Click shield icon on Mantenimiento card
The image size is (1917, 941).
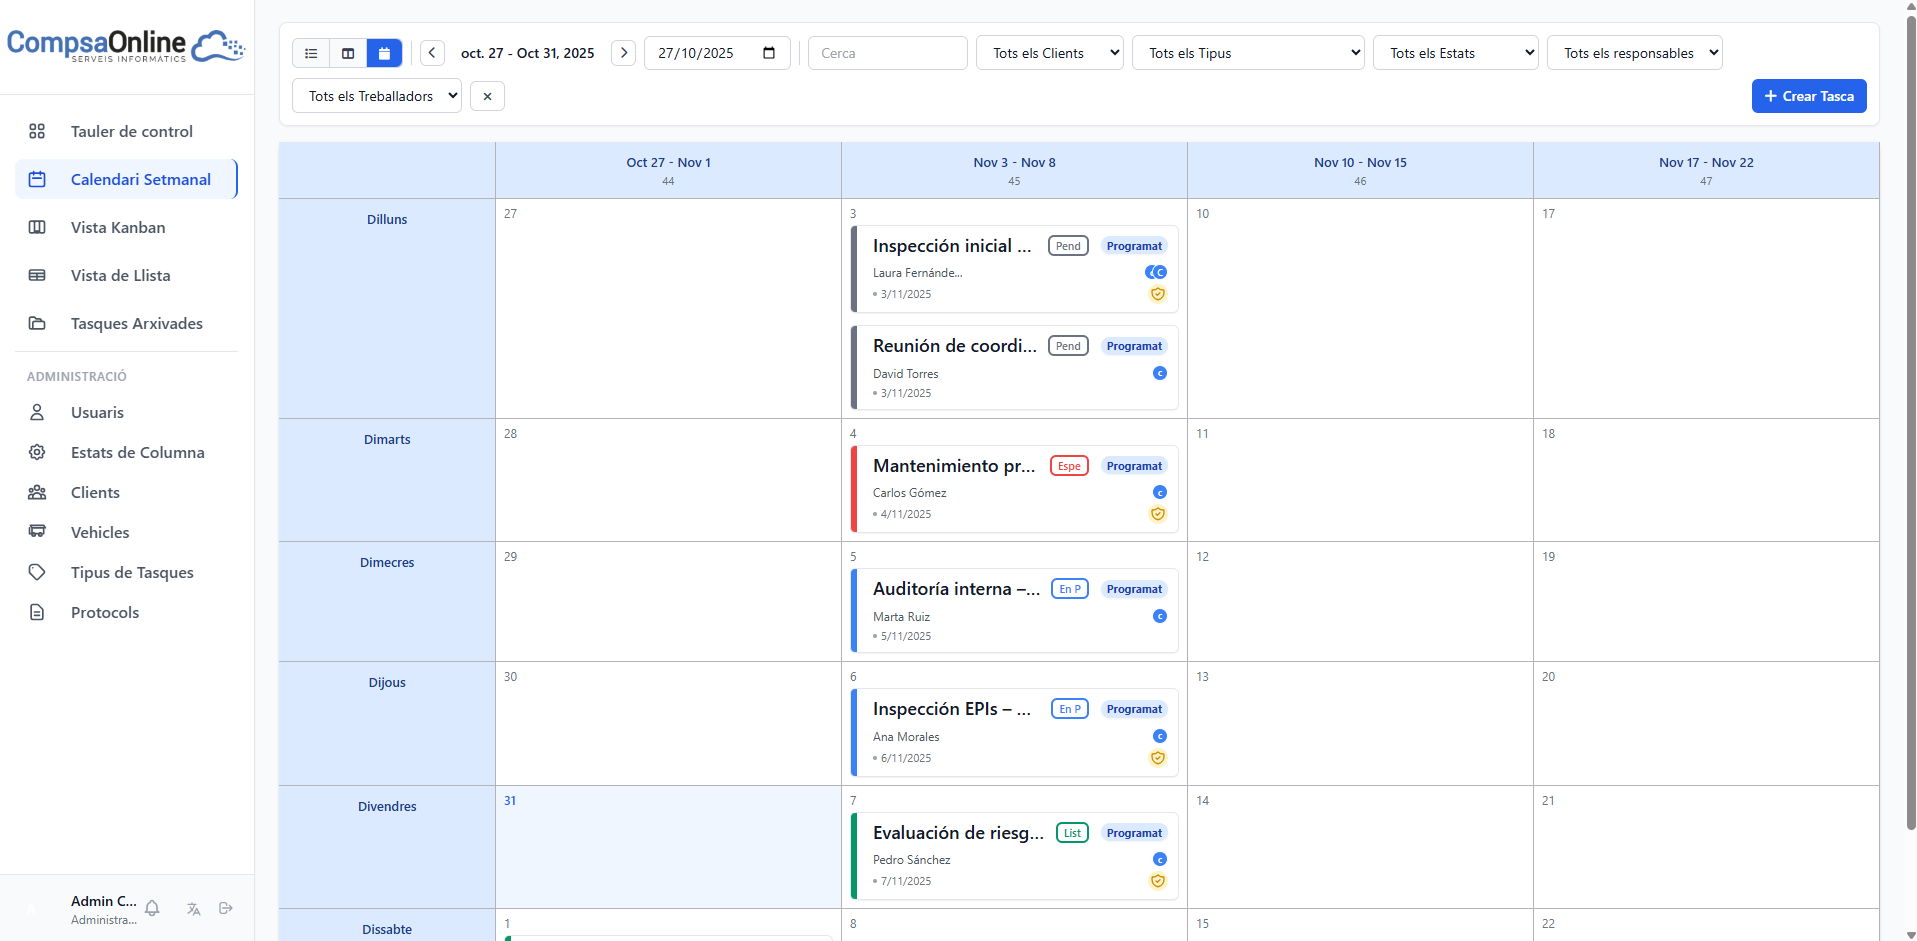coord(1158,514)
